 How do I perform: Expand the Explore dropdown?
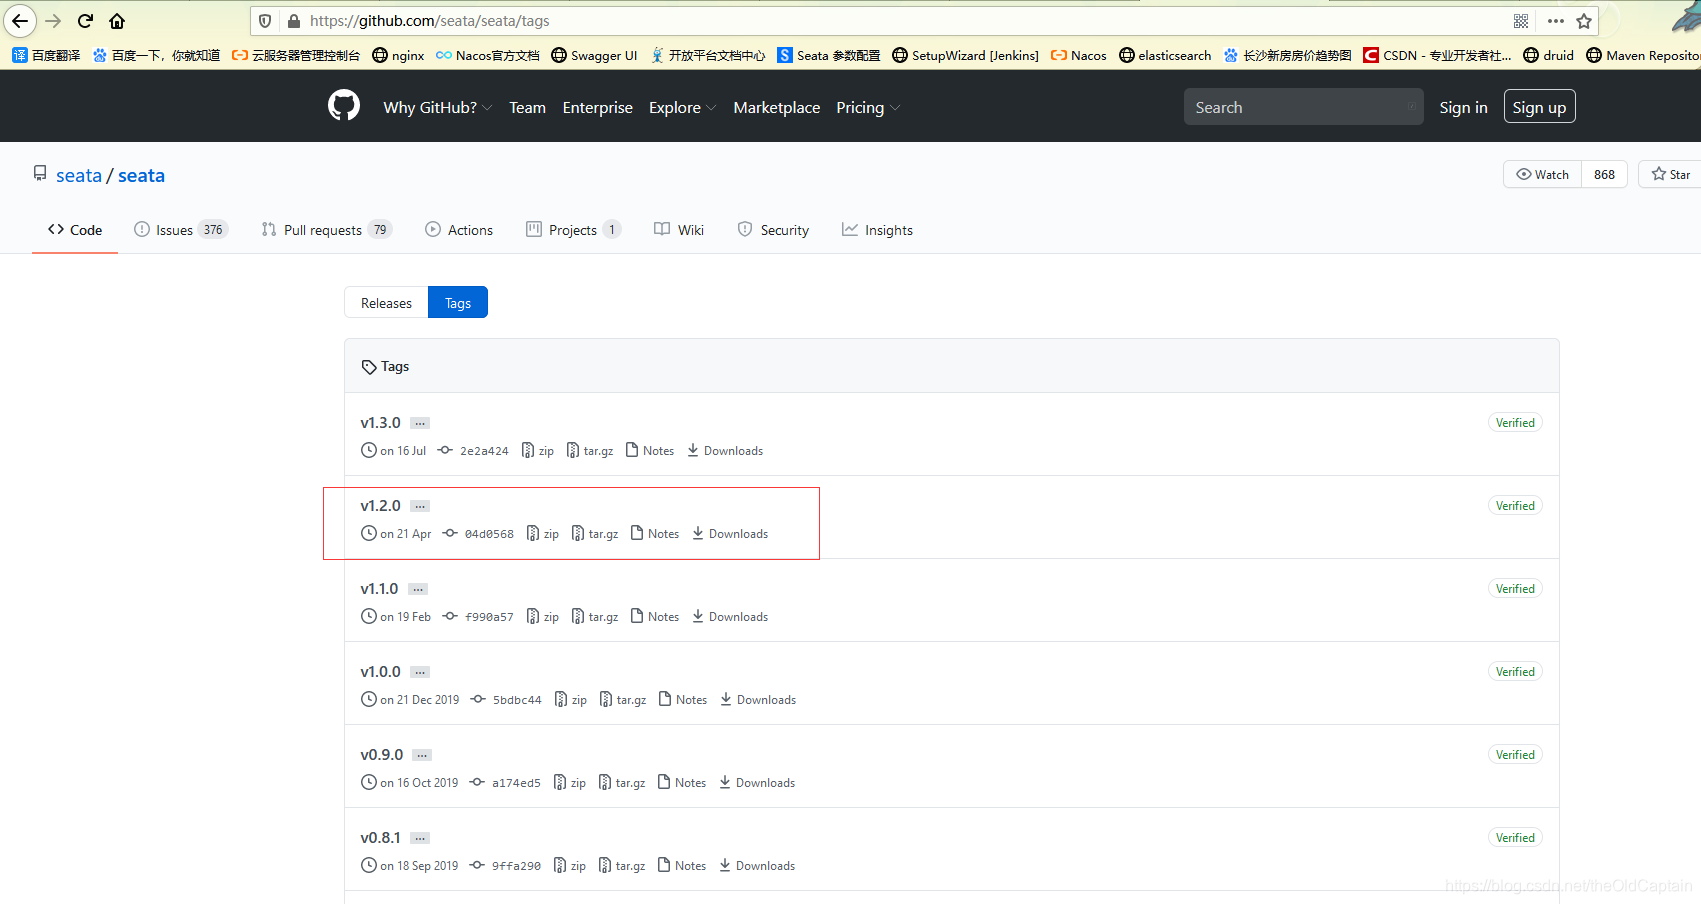click(x=682, y=107)
